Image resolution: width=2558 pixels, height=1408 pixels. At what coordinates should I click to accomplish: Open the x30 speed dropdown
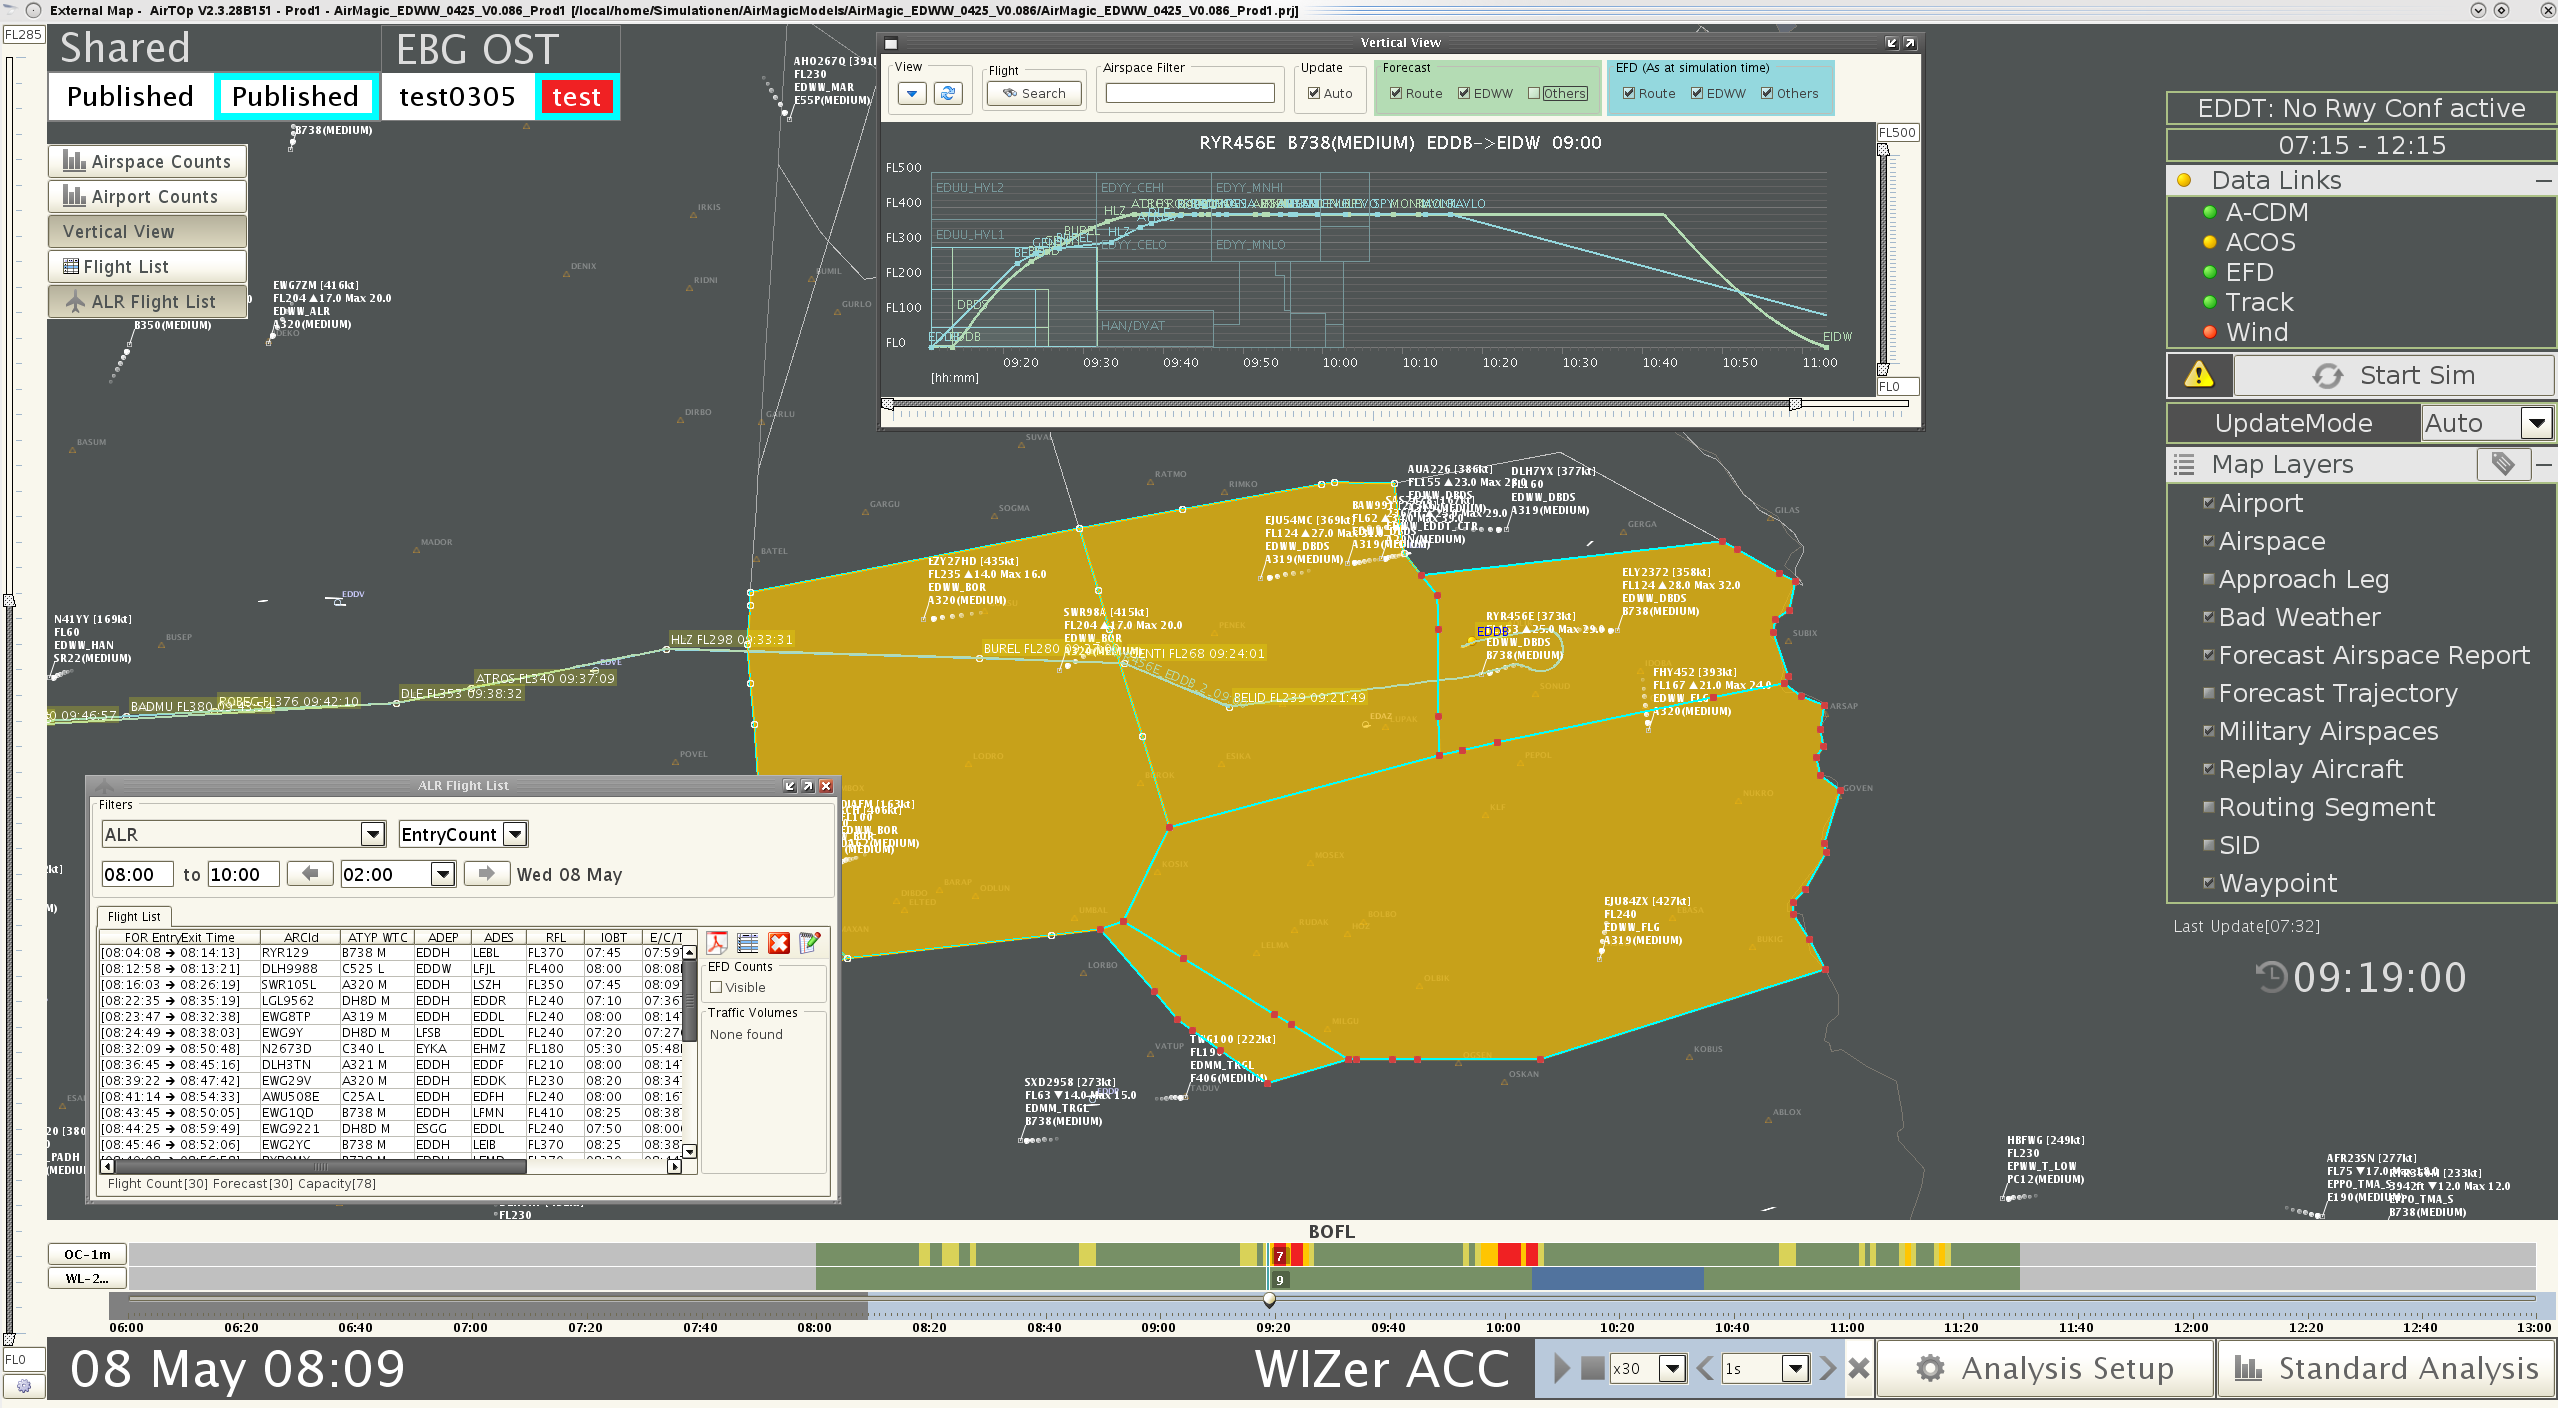[x=1673, y=1368]
